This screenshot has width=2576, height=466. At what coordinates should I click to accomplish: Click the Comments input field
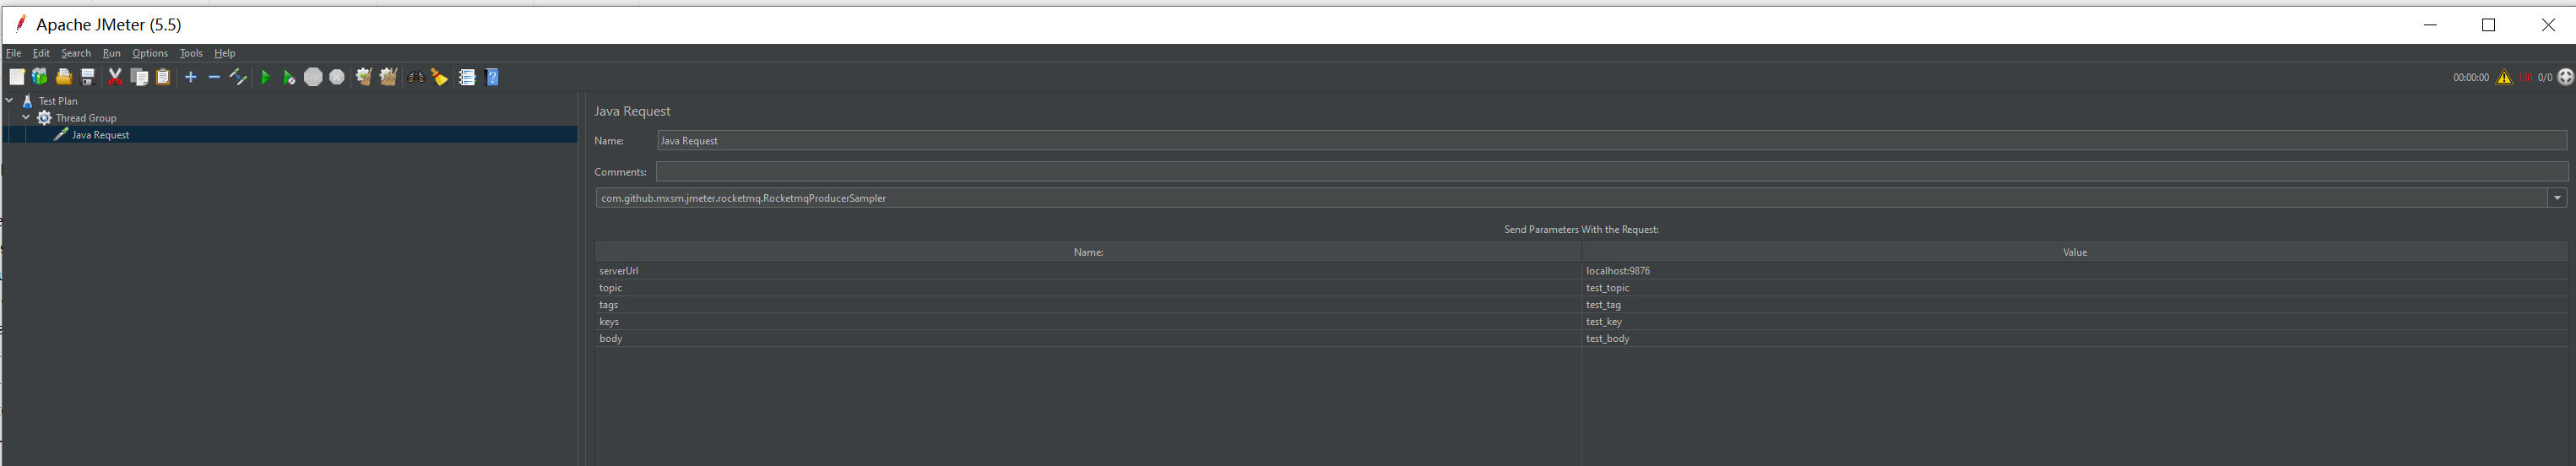(1611, 172)
